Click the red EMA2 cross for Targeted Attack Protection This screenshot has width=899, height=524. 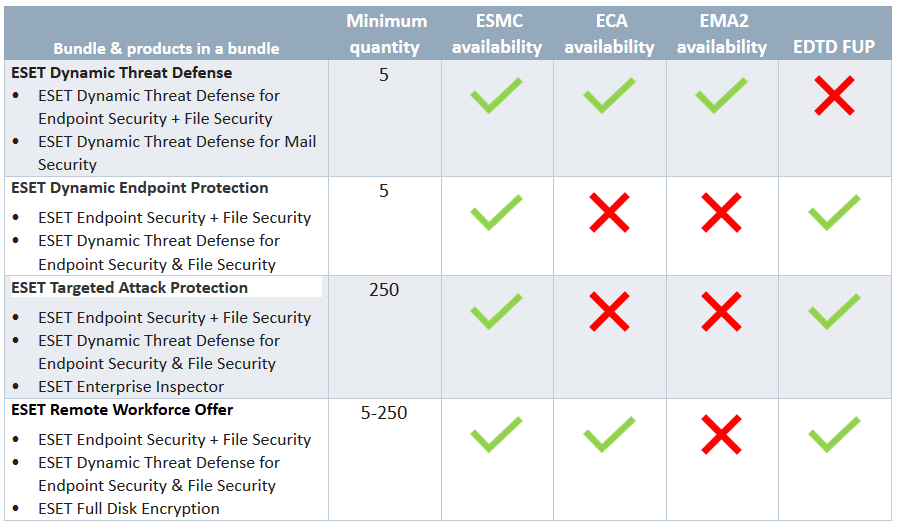(721, 313)
